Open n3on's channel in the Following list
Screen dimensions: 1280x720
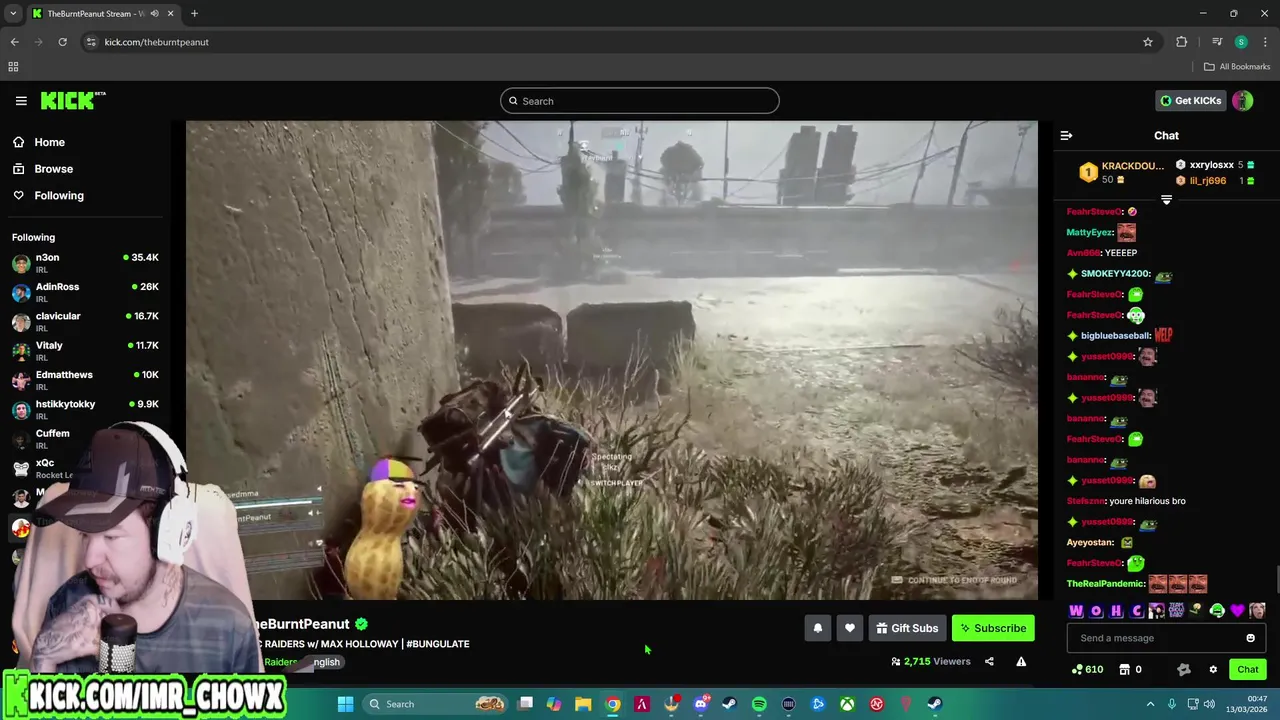click(85, 263)
